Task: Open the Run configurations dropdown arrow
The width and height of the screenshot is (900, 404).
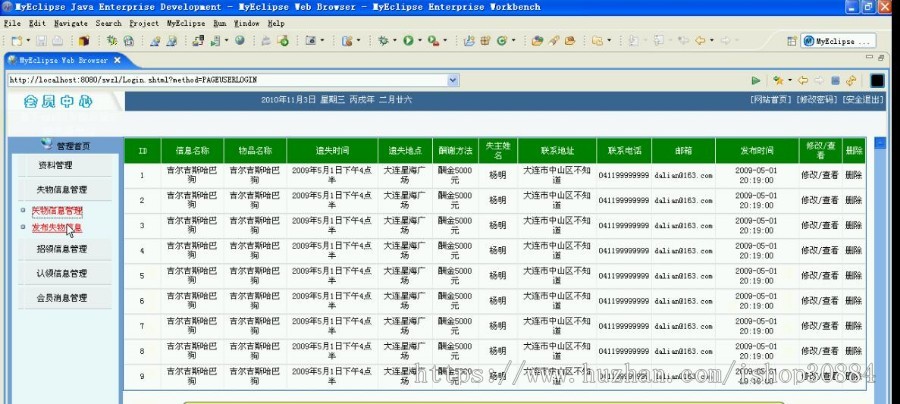Action: point(420,41)
